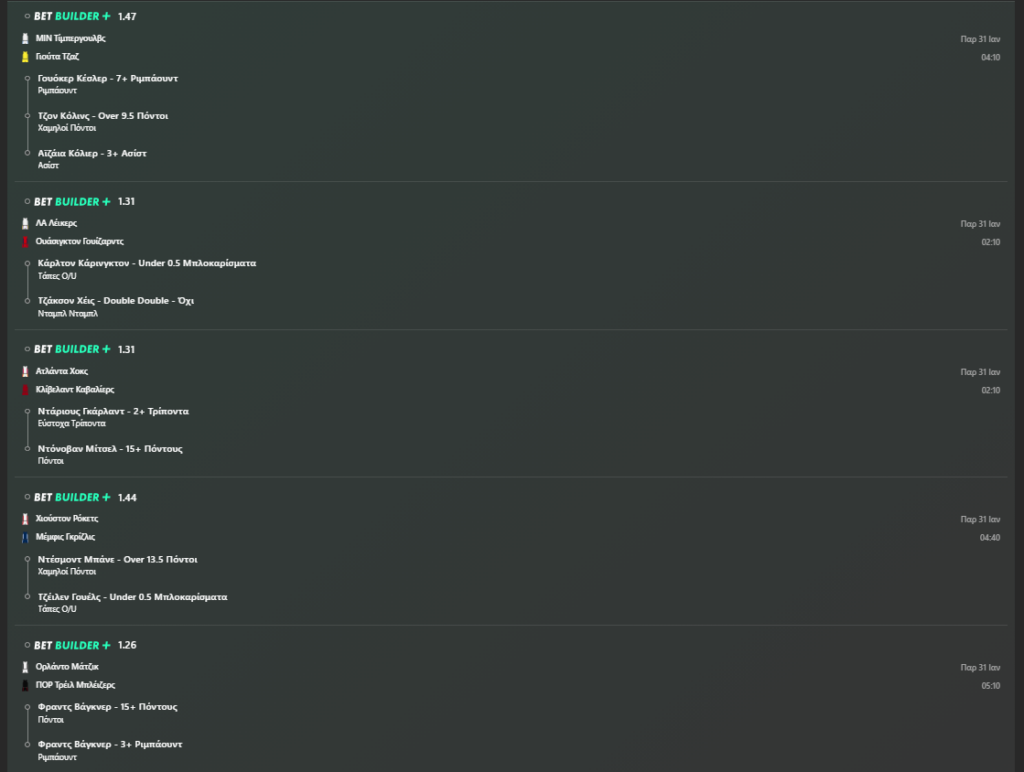Click the red Ουάσιγκτον Γουίζαρντς jersey icon
This screenshot has height=772, width=1024.
25,242
